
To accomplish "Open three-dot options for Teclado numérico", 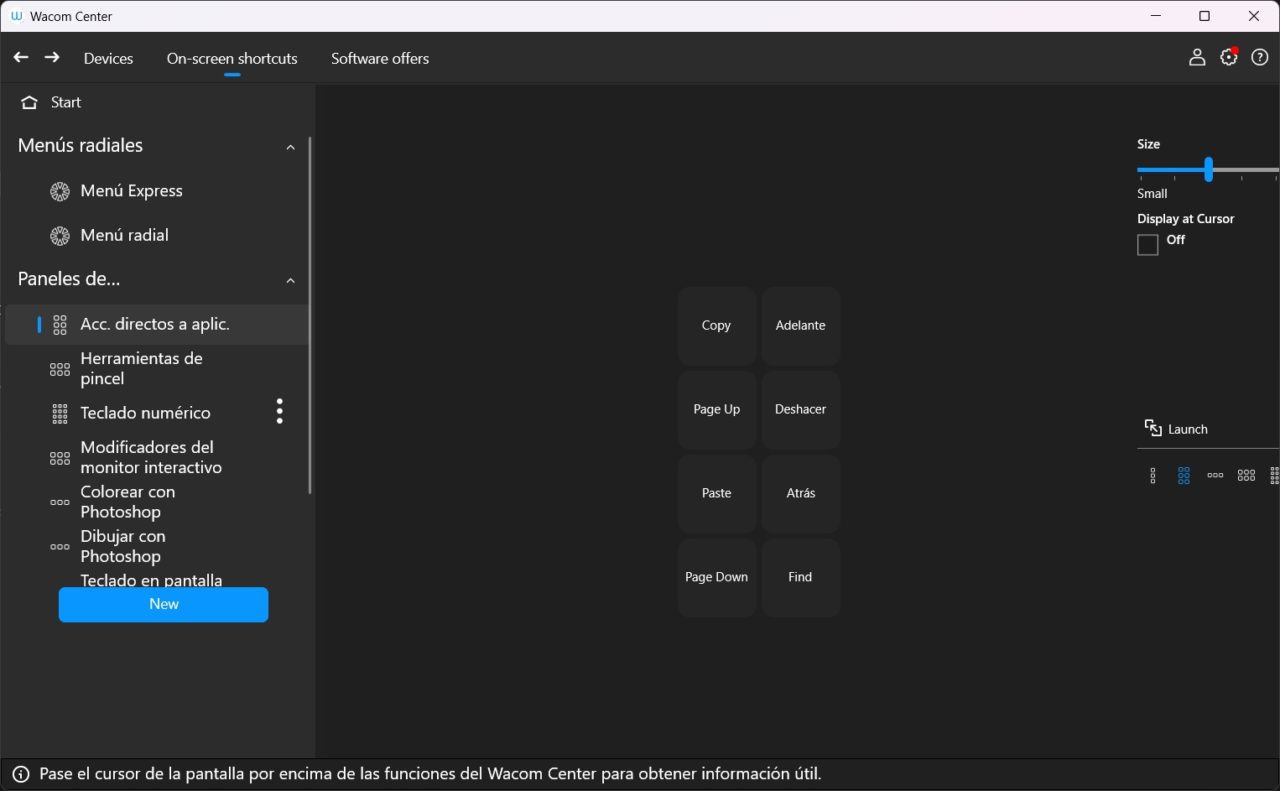I will [279, 411].
